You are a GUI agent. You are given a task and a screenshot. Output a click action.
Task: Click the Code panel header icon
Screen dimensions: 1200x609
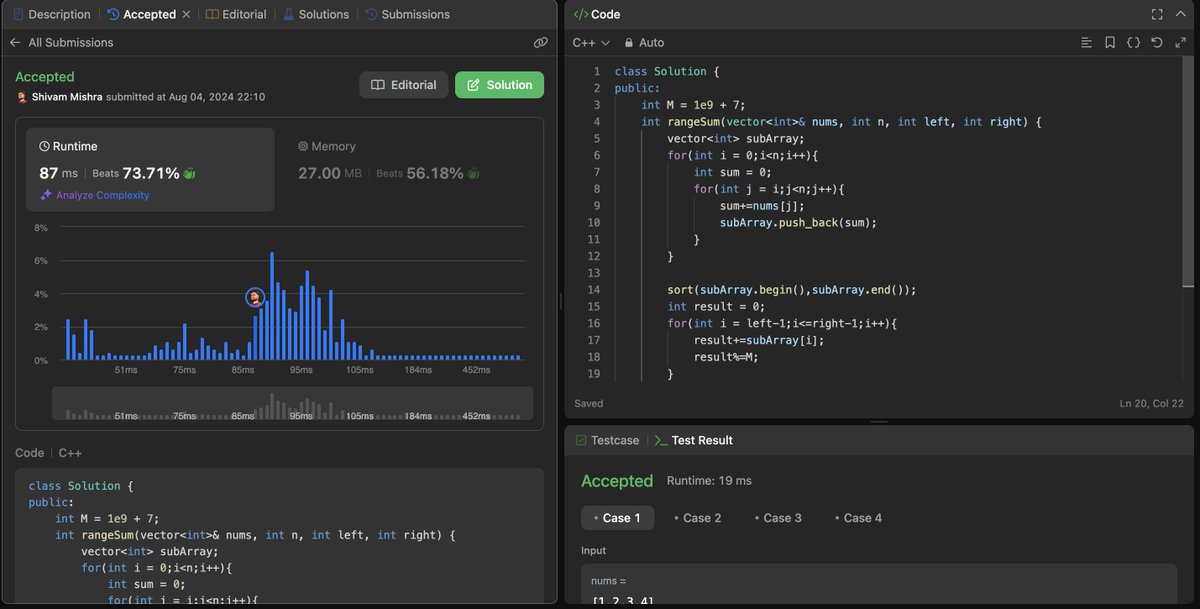pyautogui.click(x=581, y=14)
